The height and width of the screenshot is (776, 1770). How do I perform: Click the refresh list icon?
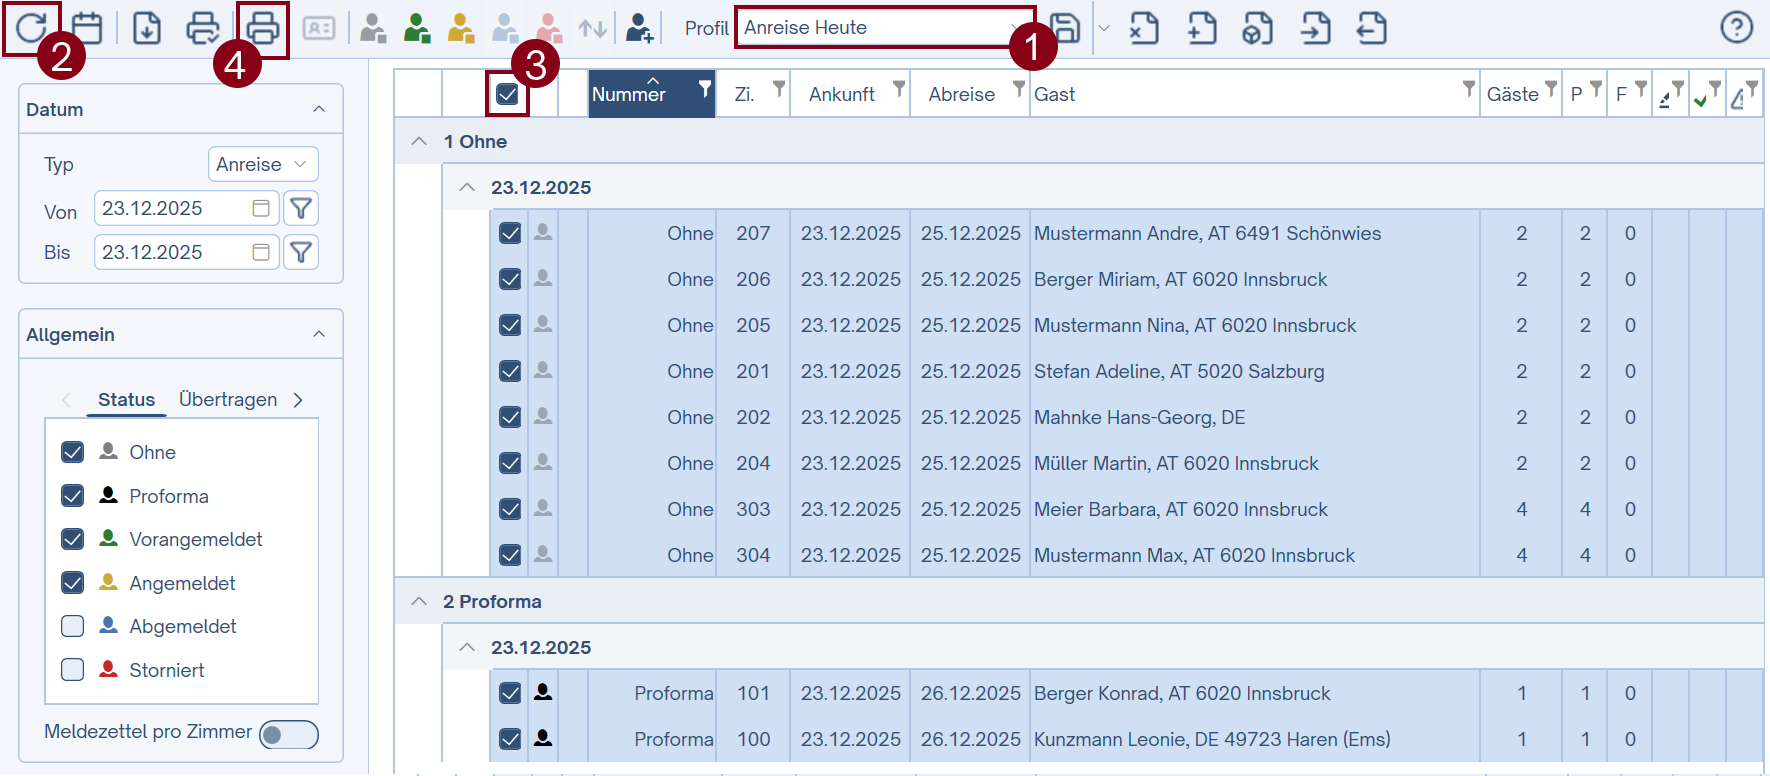pos(31,28)
